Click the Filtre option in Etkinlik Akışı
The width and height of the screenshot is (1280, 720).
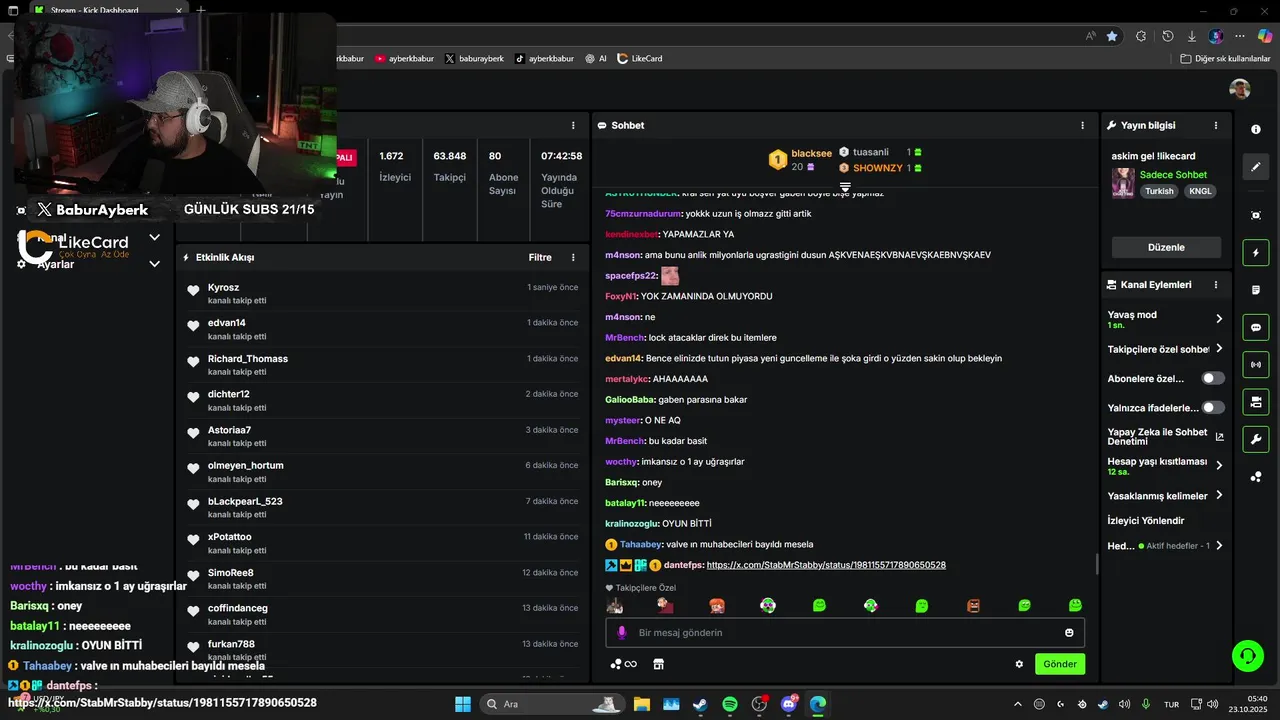(540, 257)
